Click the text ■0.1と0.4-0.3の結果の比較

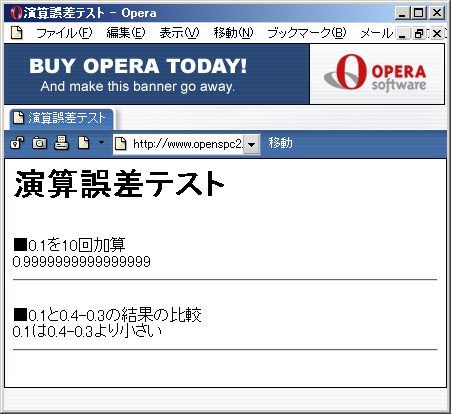[107, 315]
